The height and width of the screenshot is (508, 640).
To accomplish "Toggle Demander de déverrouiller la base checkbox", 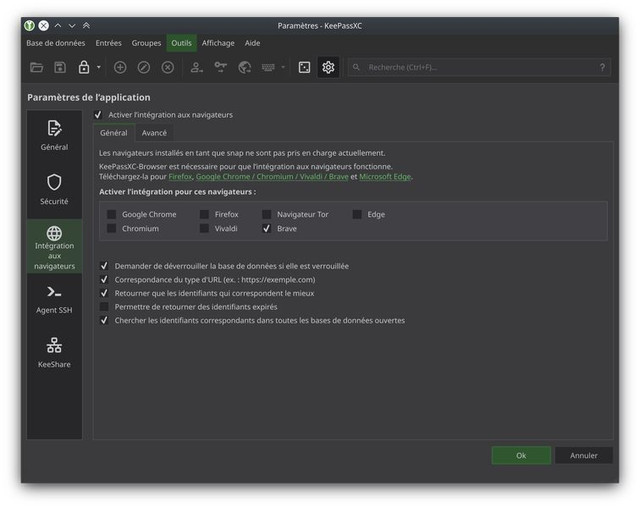I will [x=104, y=266].
